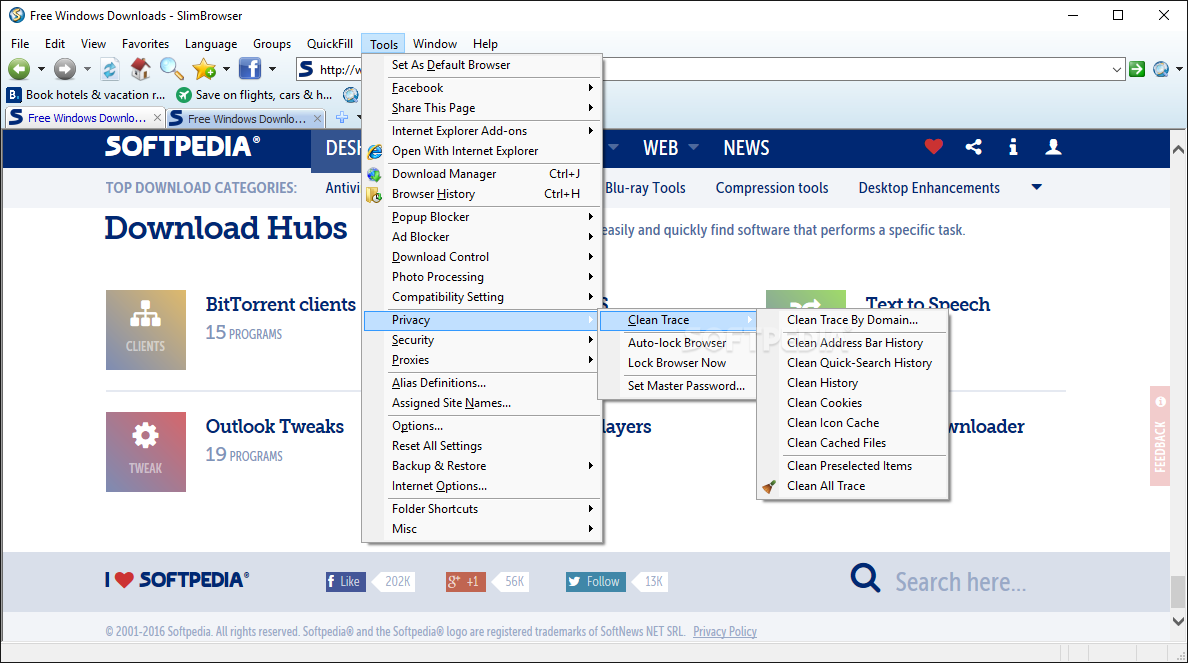Open the Facebook icon dropdown arrow
Image resolution: width=1188 pixels, height=663 pixels.
pyautogui.click(x=272, y=69)
